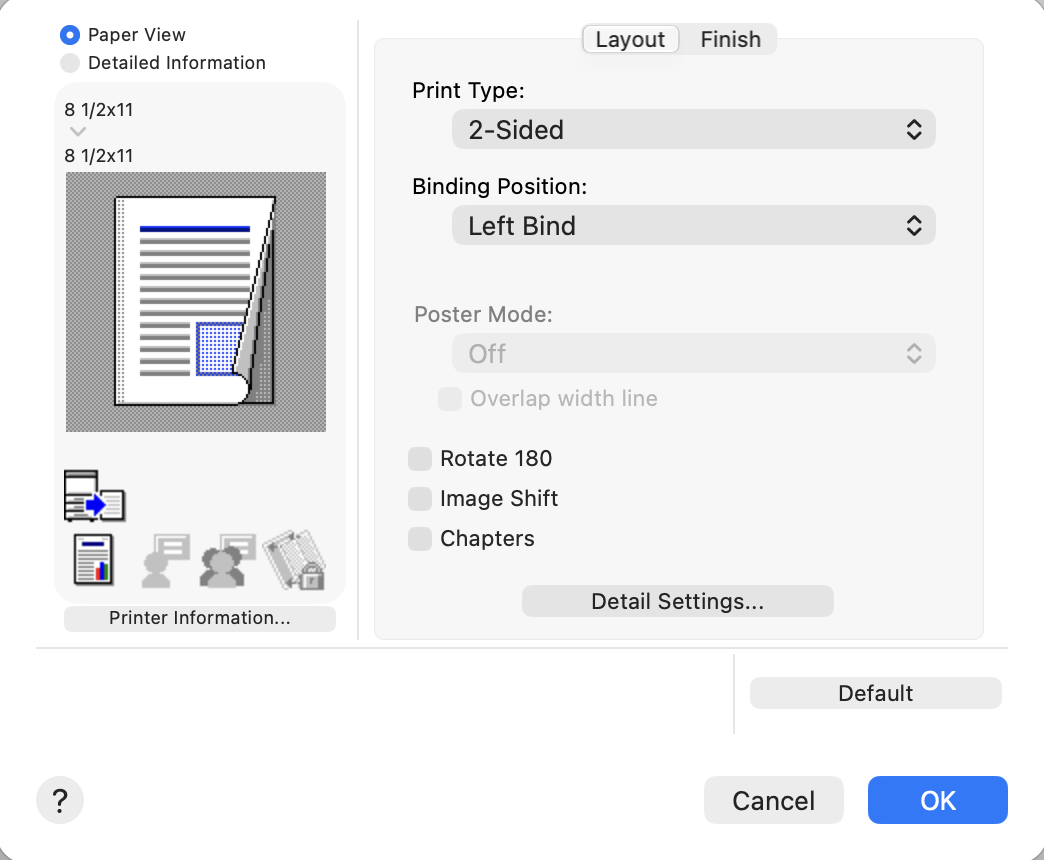Select the Detailed Information radio button

click(x=70, y=63)
